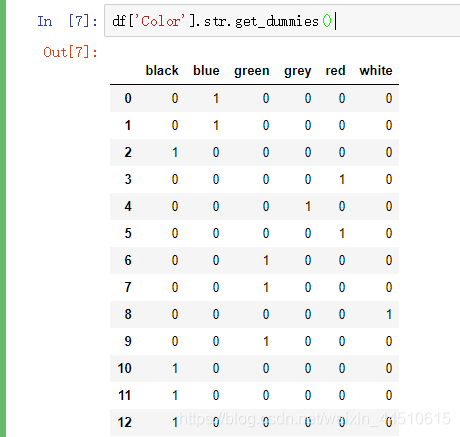Select row index 10
460x437 pixels.
tap(125, 368)
